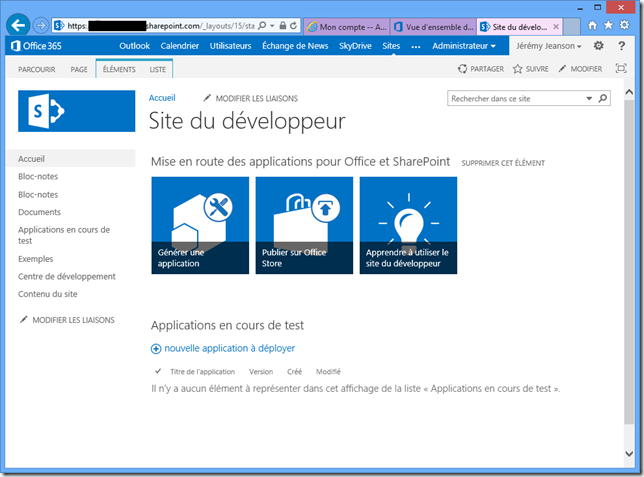The width and height of the screenshot is (644, 477).
Task: Open the ÉLÉMENTS ribbon tab
Action: coord(119,69)
